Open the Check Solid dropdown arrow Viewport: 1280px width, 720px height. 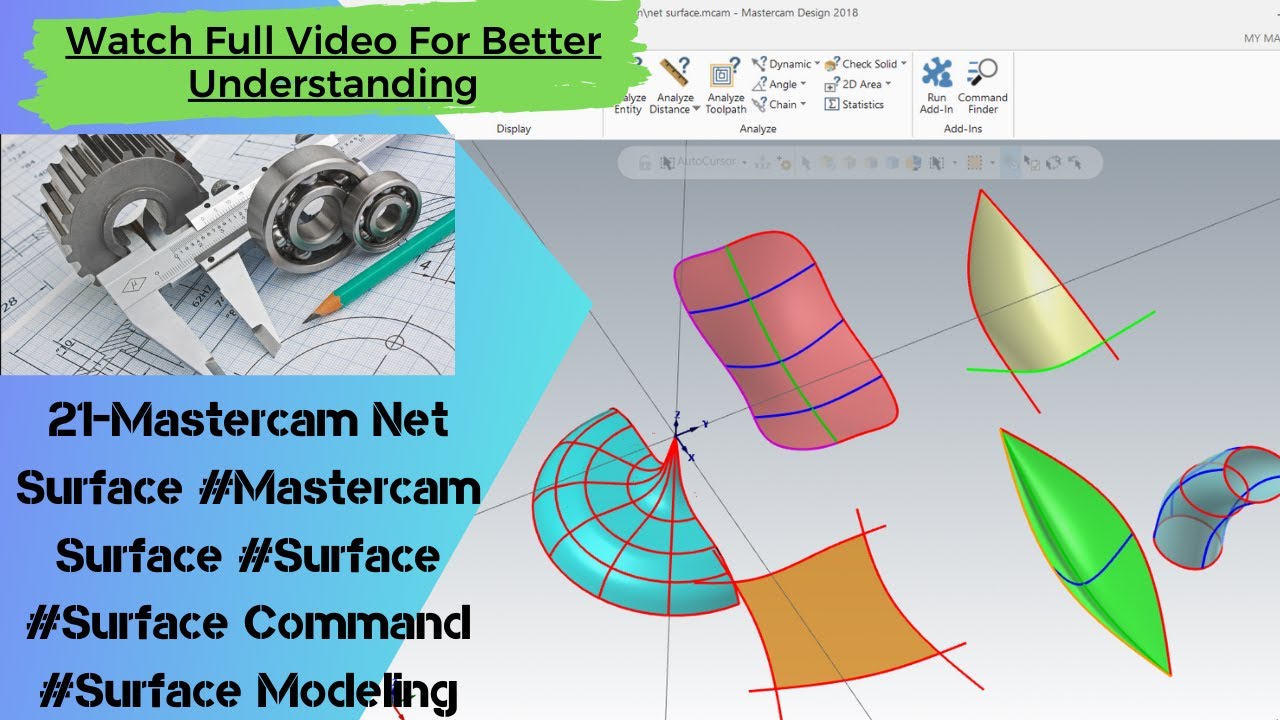(903, 64)
